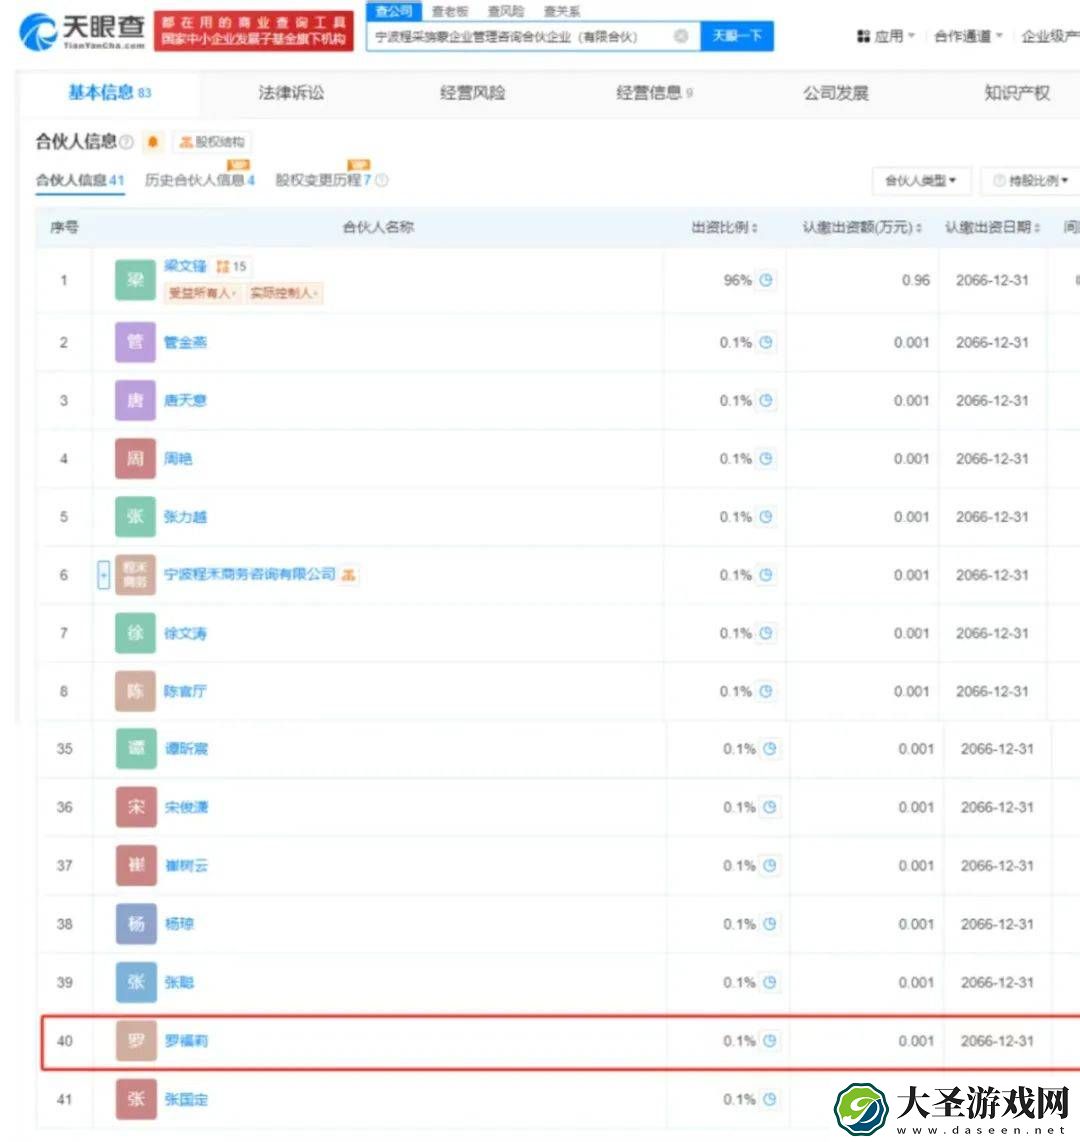Open the 15 companies badge next to 梁文锋

232,267
